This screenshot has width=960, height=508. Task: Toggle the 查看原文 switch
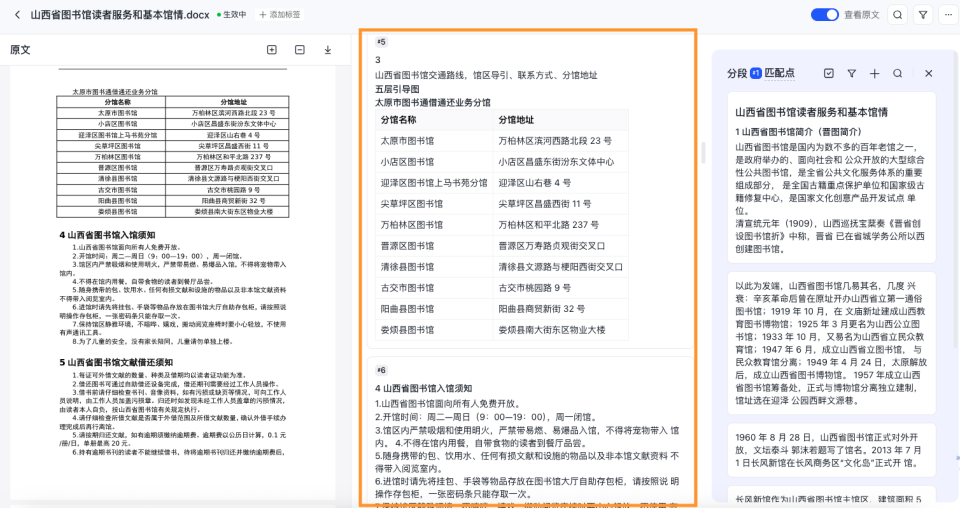(824, 15)
